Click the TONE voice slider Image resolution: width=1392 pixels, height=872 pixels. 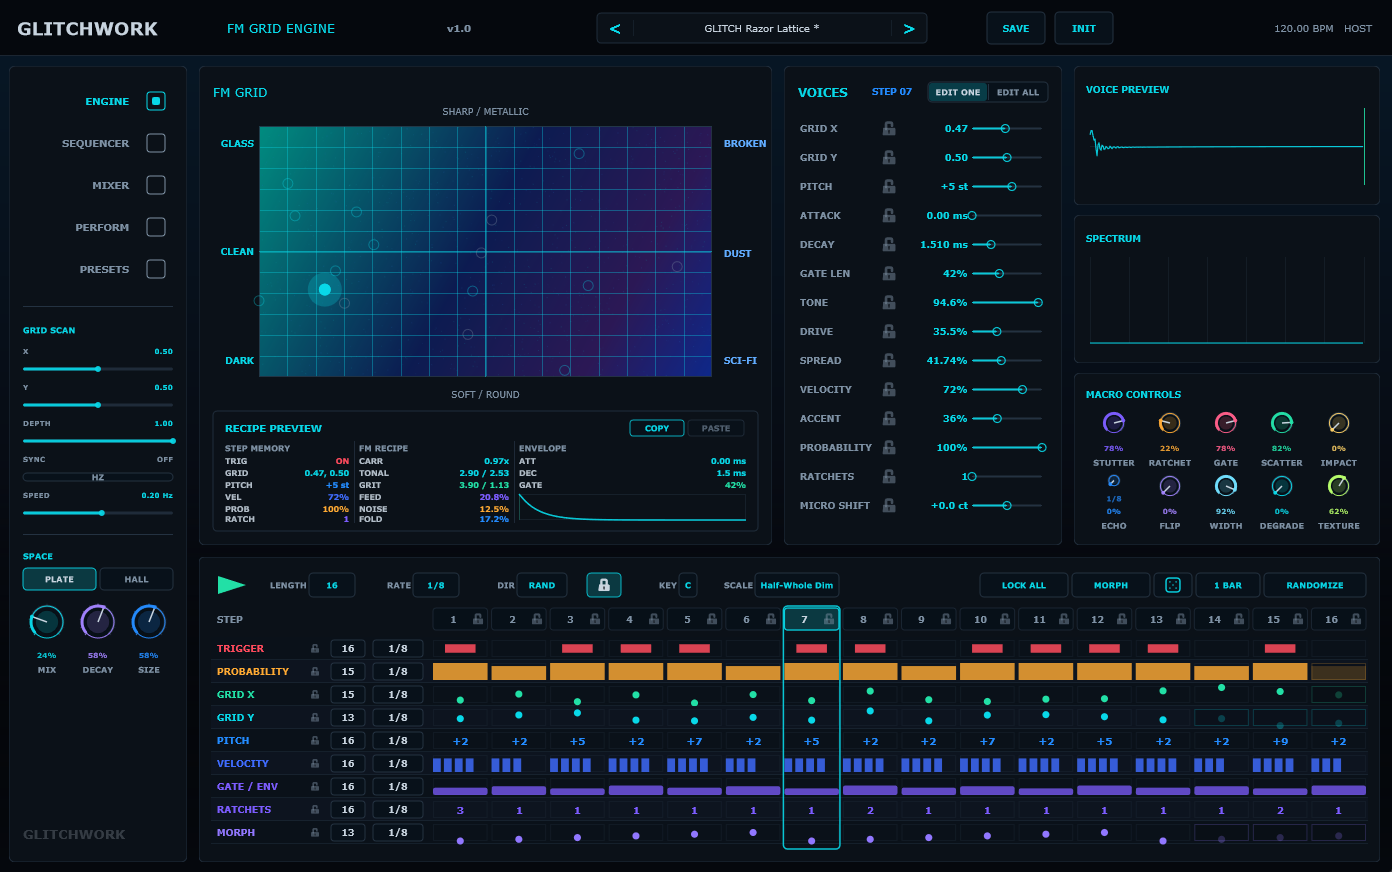coord(1007,302)
